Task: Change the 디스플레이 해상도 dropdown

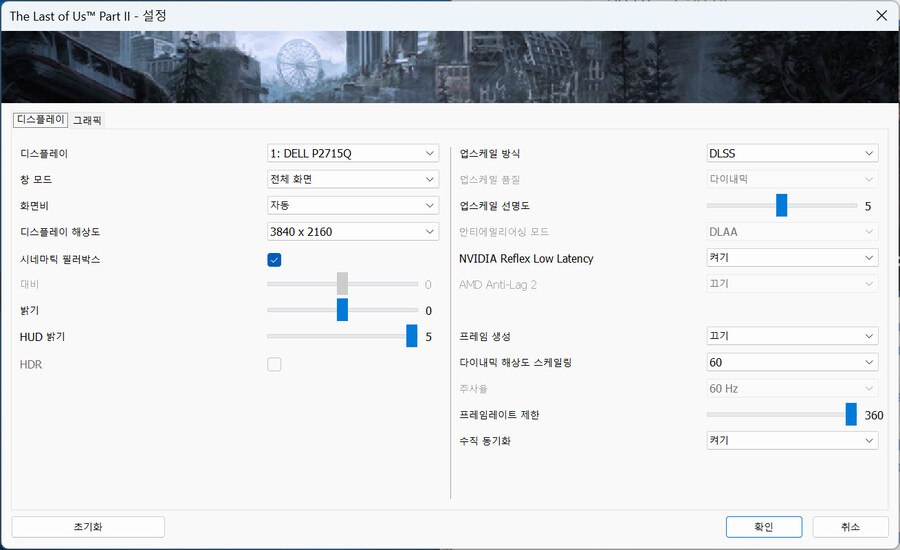Action: coord(353,231)
